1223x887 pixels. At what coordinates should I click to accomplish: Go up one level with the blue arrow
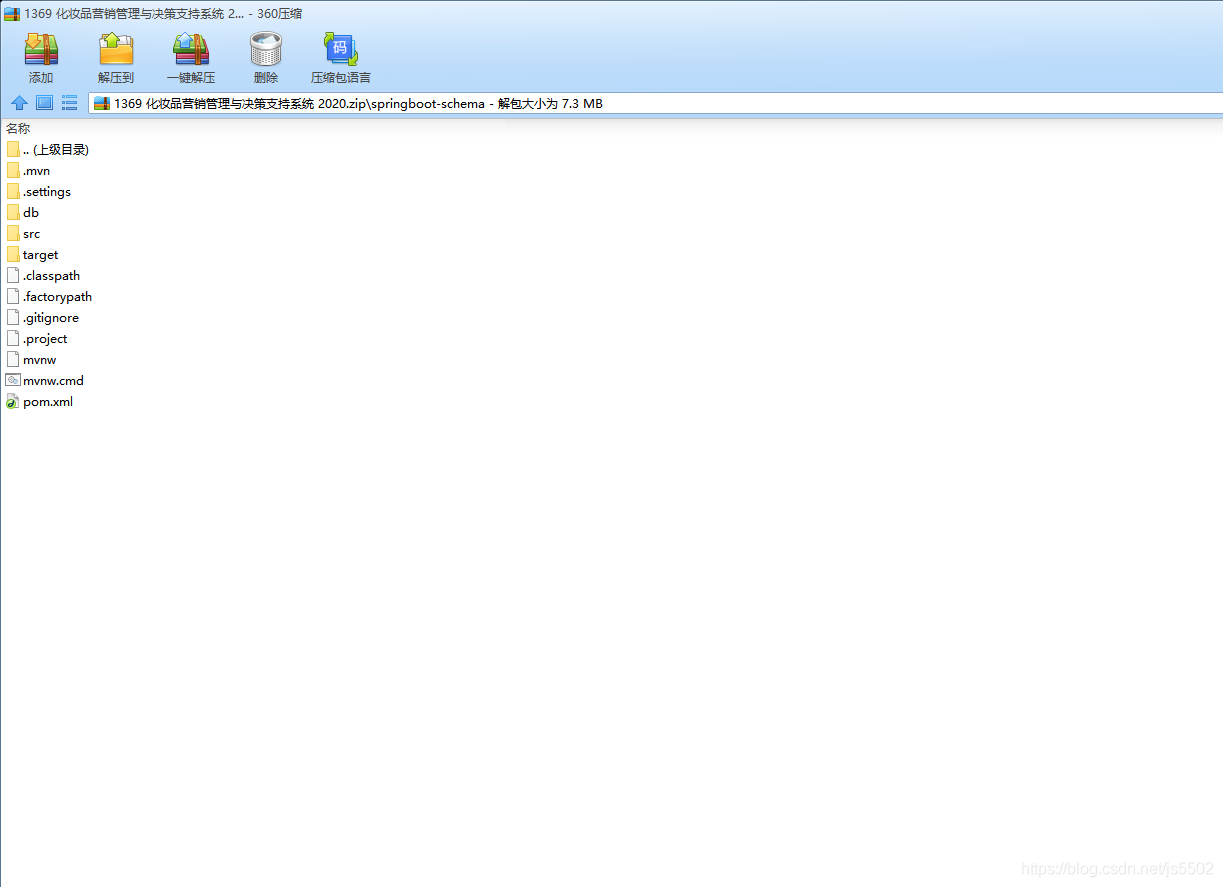pyautogui.click(x=19, y=103)
